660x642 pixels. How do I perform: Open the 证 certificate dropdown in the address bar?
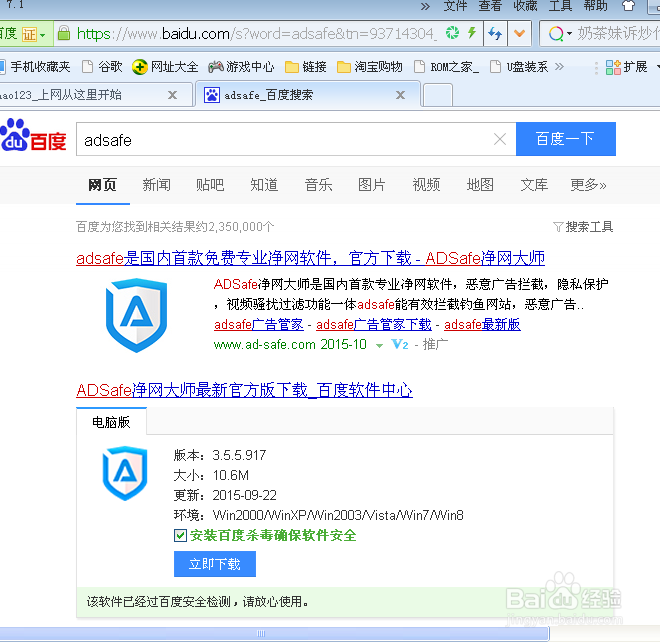pos(33,34)
